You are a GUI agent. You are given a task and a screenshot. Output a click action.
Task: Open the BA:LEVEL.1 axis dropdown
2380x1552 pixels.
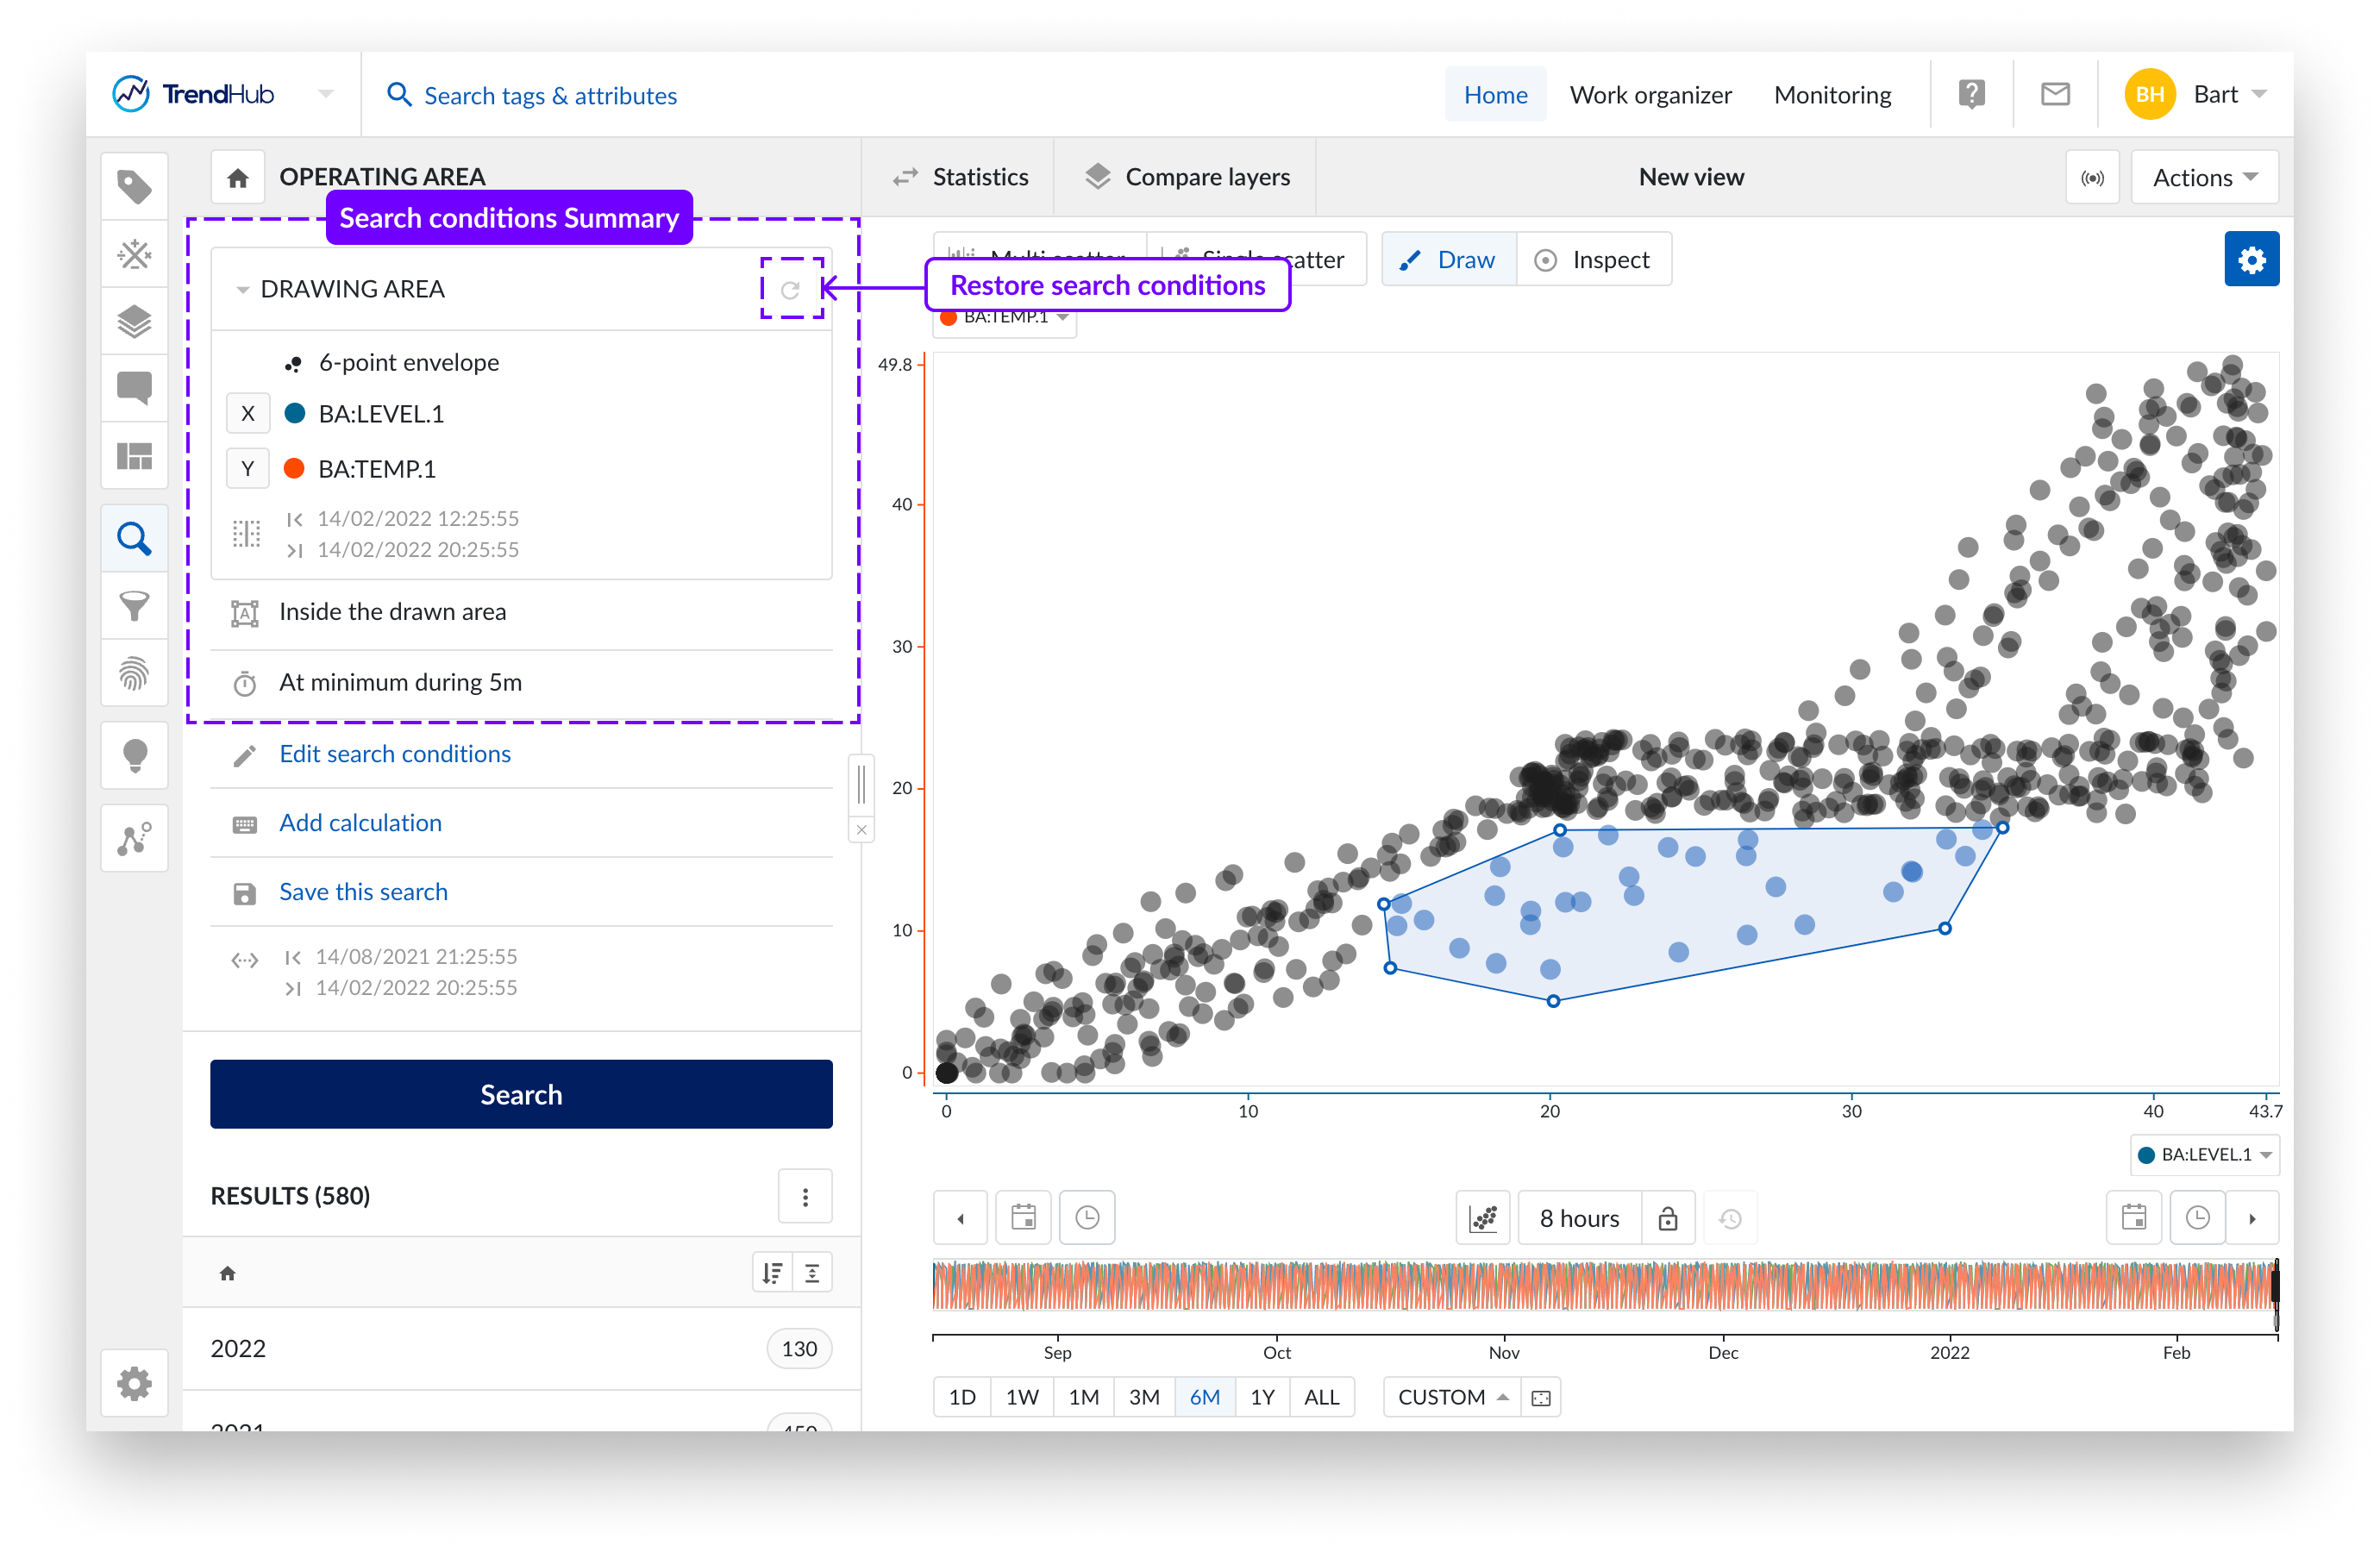(2204, 1154)
